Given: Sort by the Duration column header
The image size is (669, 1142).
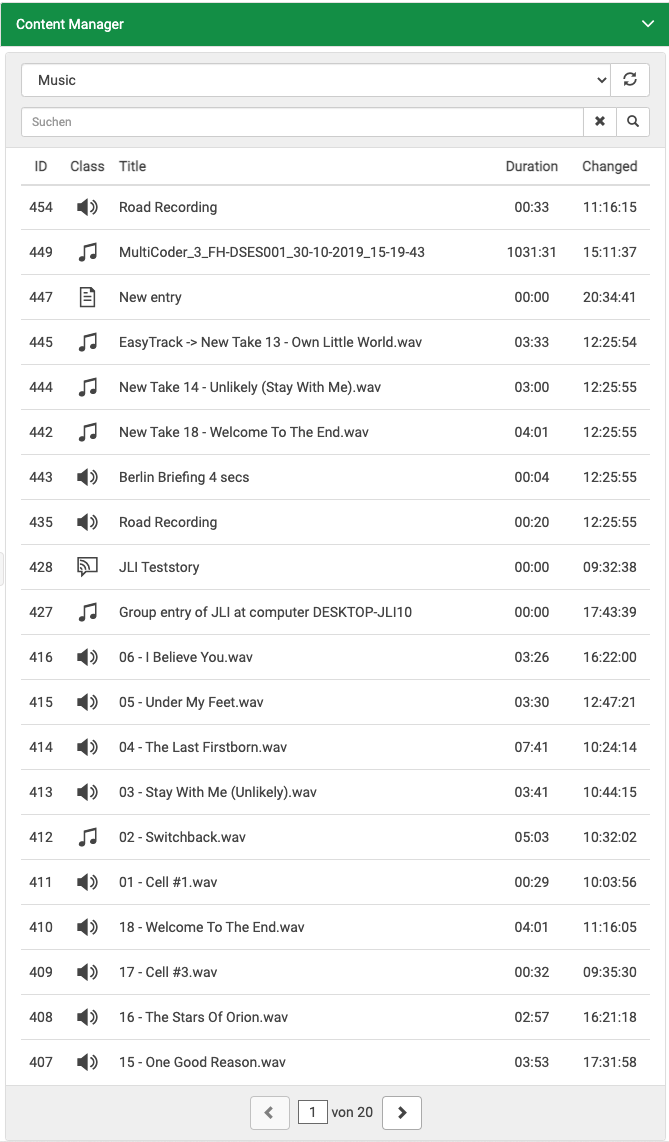Looking at the screenshot, I should tap(531, 166).
